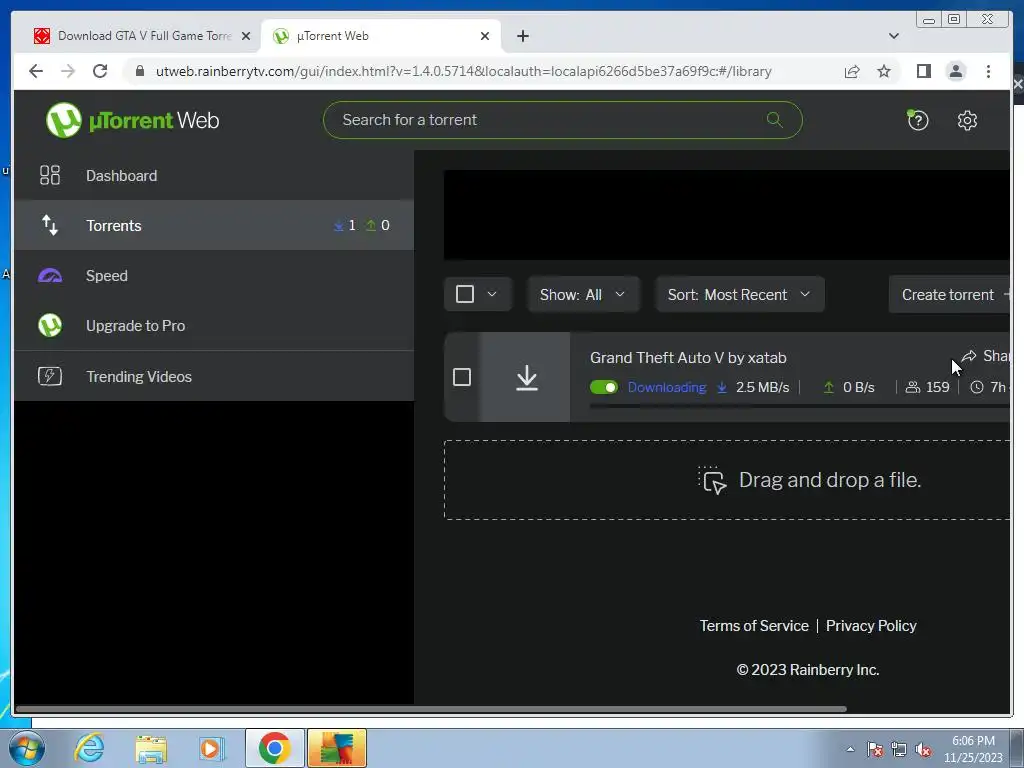Viewport: 1024px width, 768px height.
Task: Click Create torrent button
Action: click(950, 295)
